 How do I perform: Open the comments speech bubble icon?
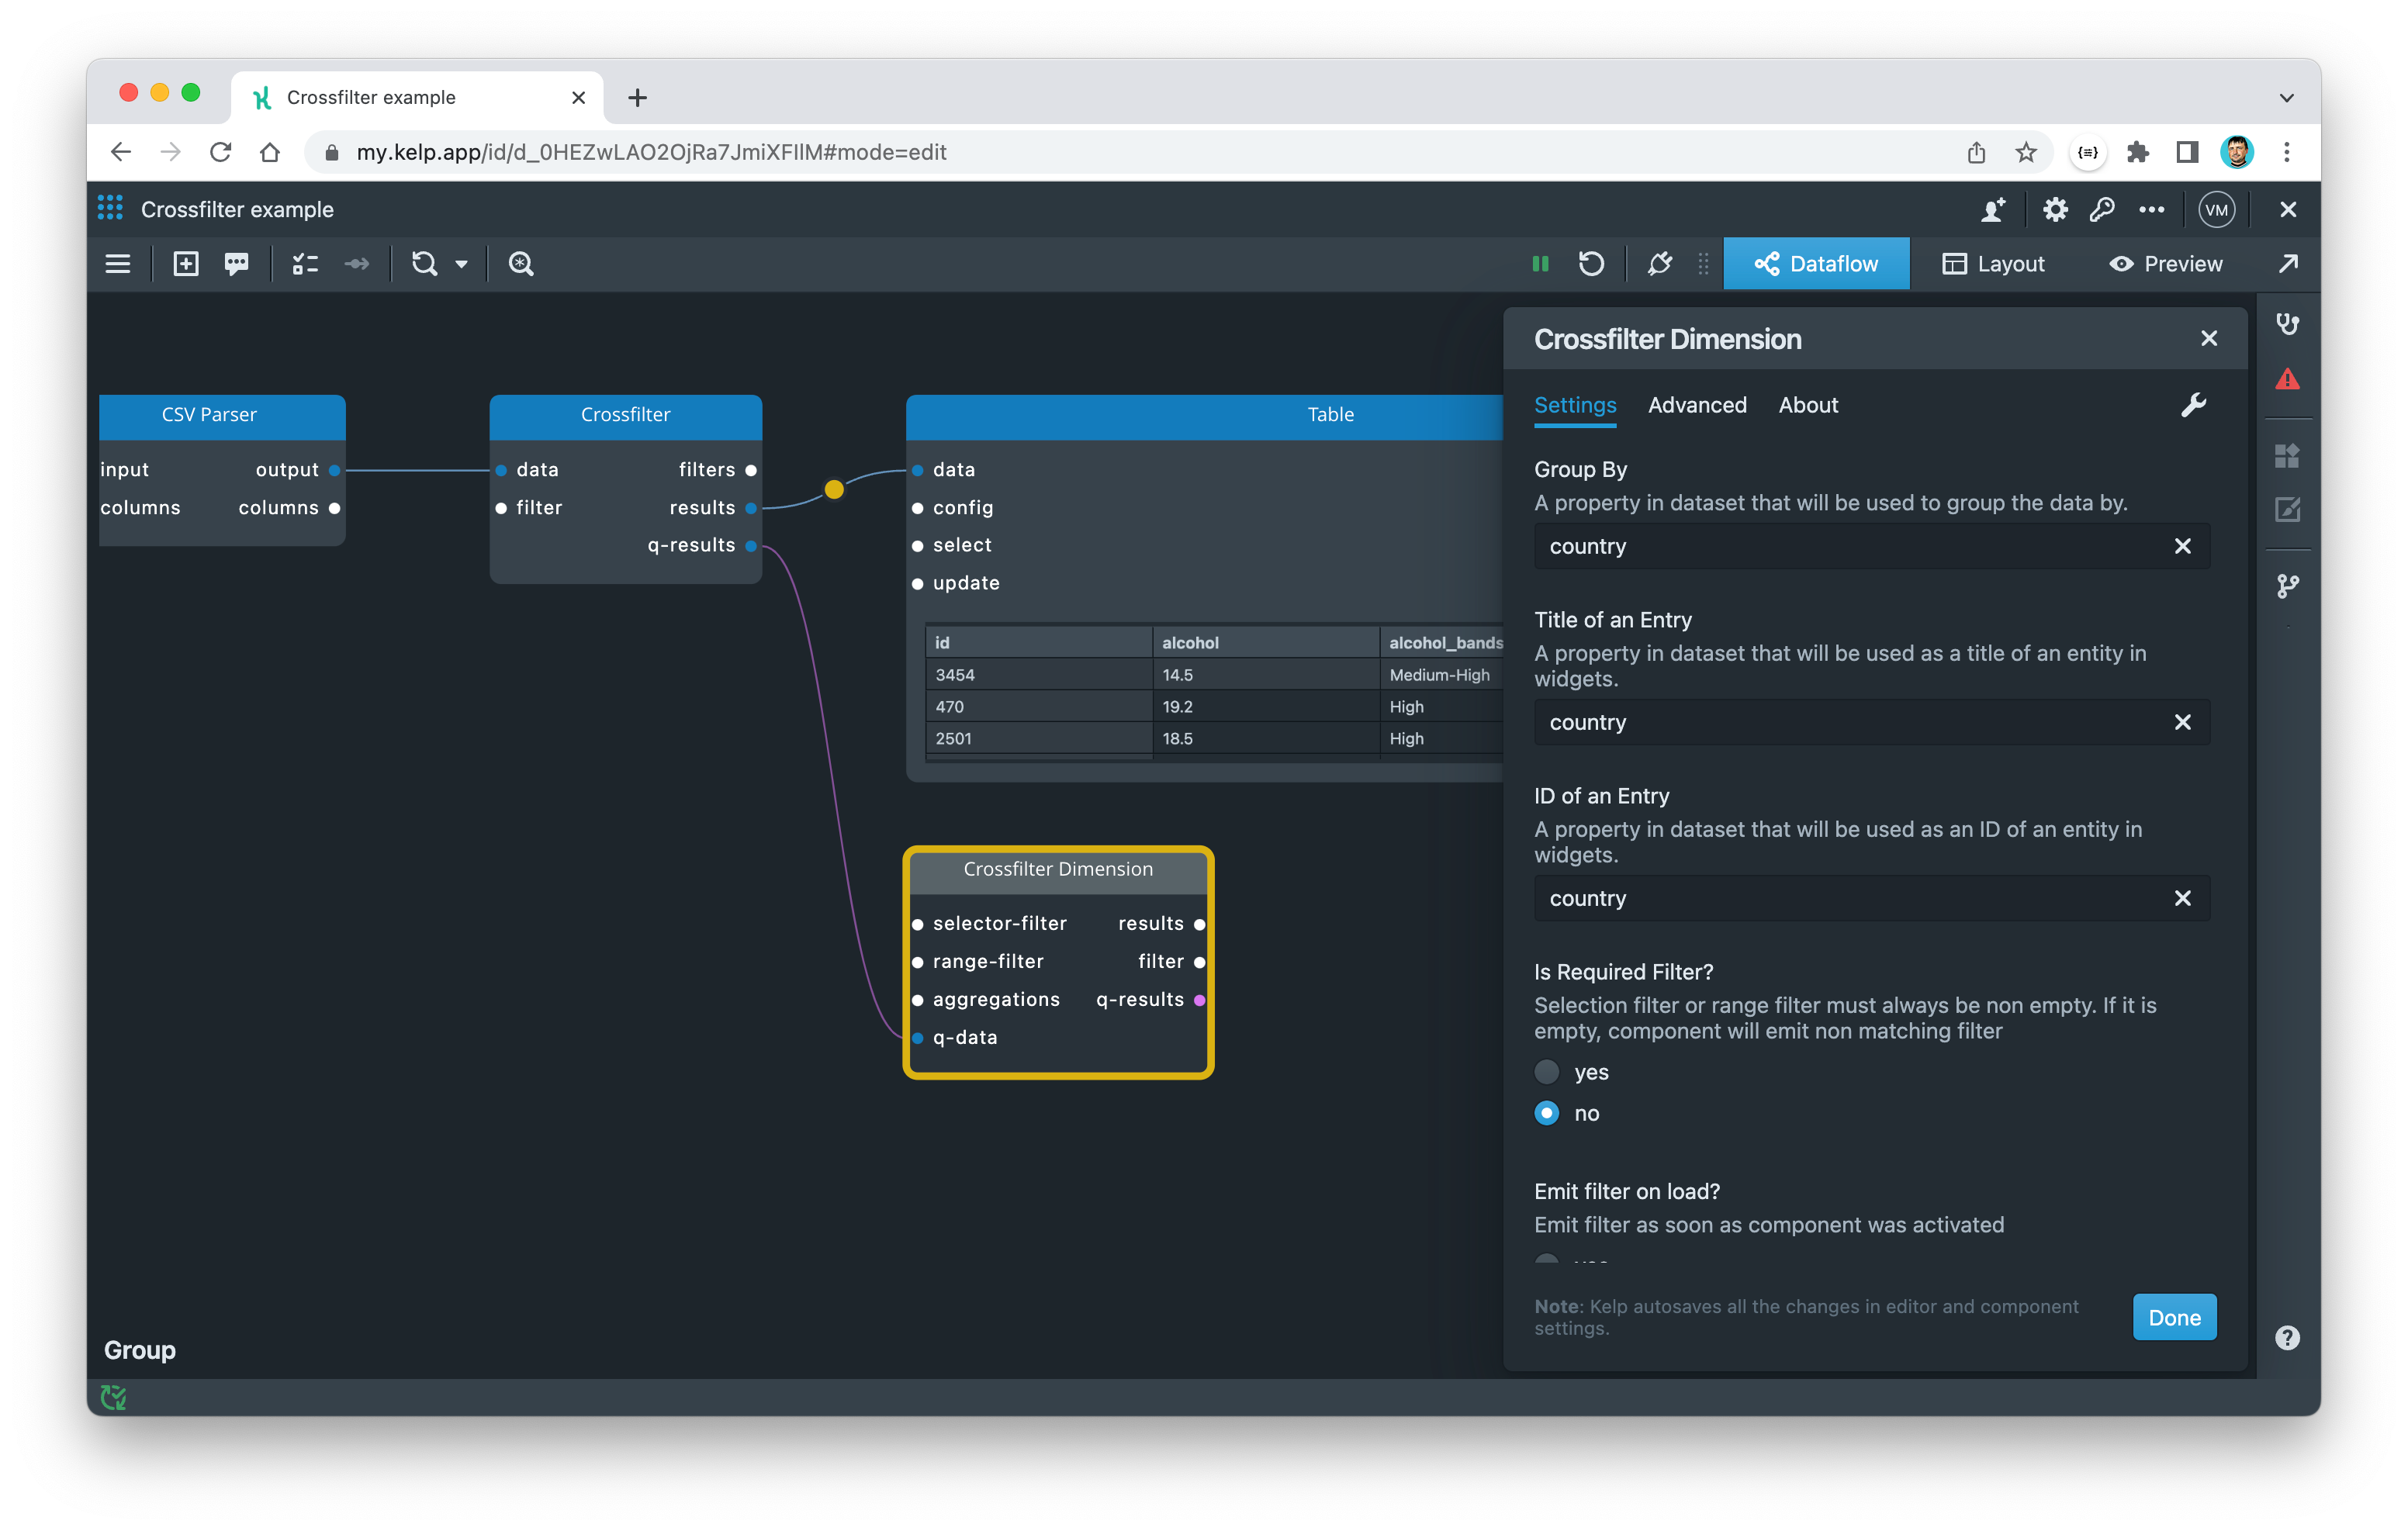click(x=236, y=264)
